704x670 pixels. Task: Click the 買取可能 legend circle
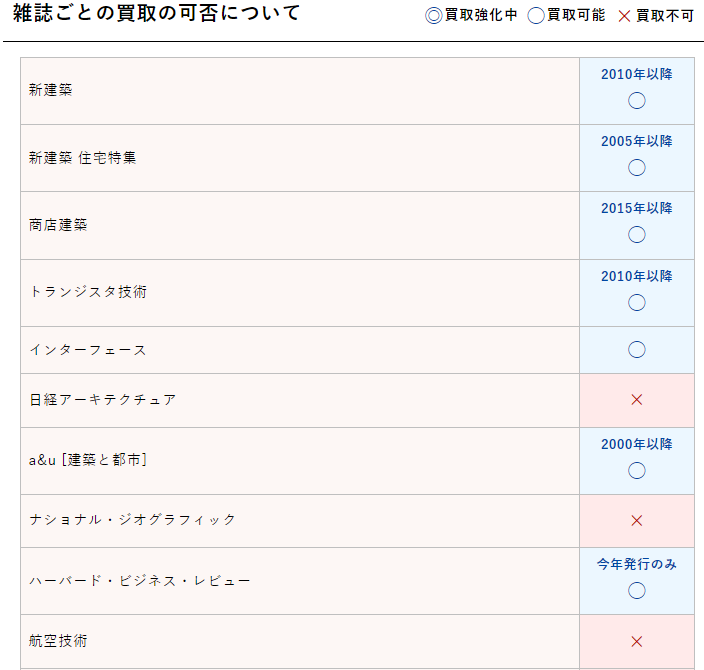tap(536, 16)
